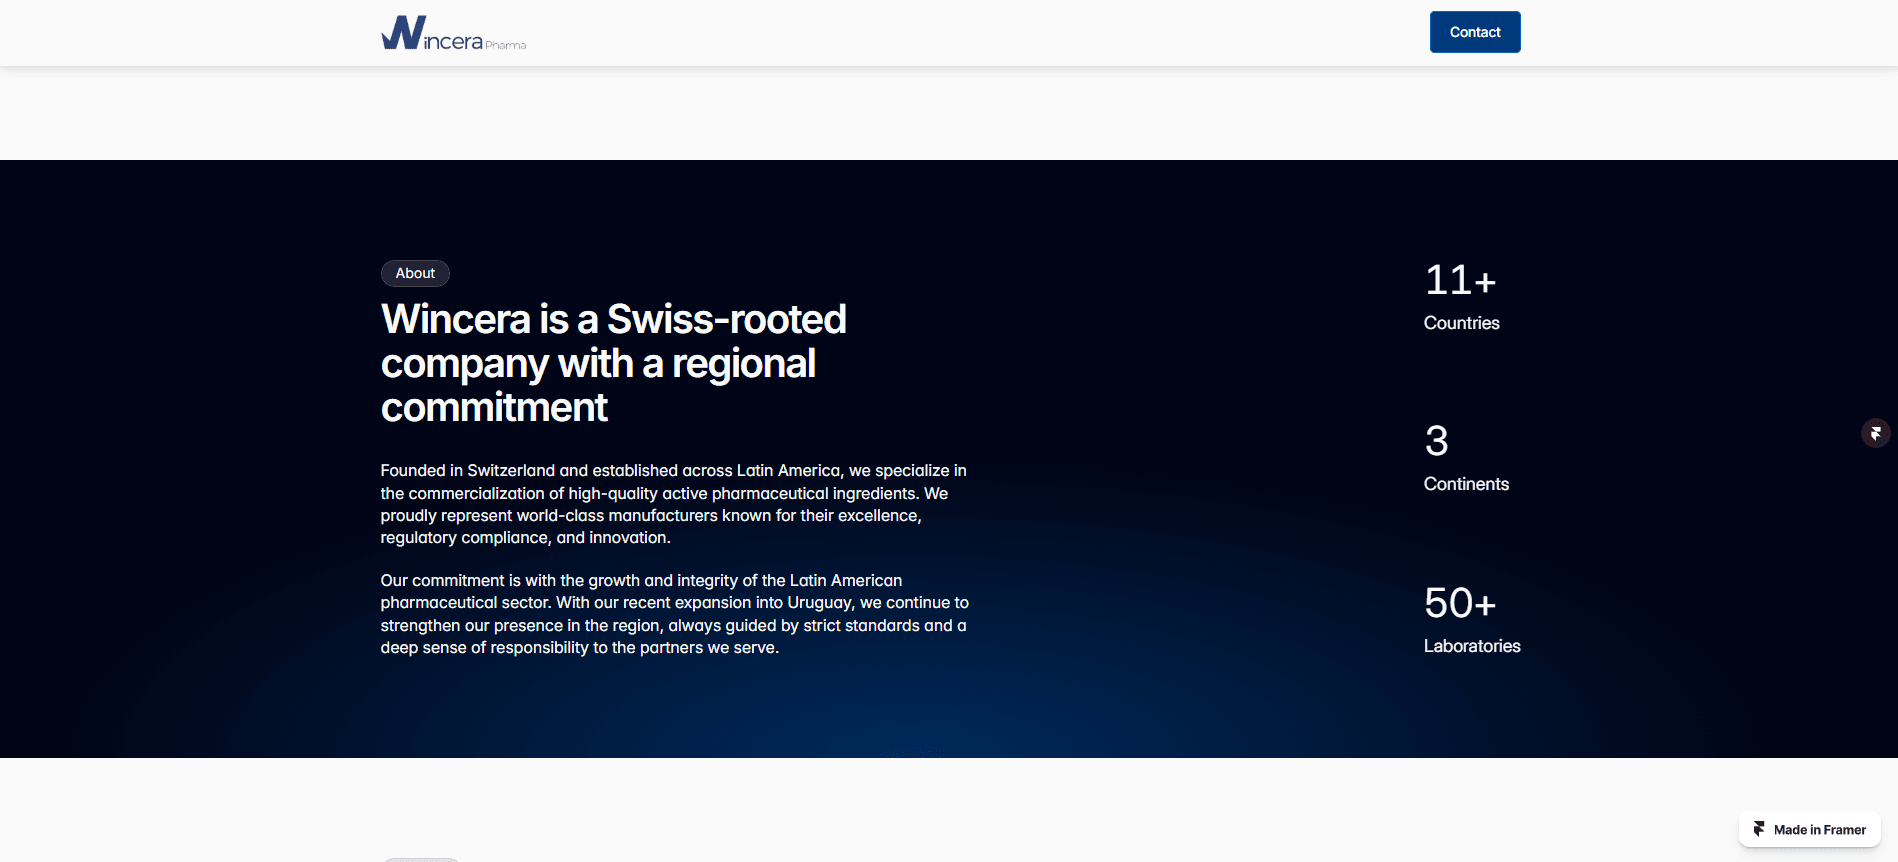Click the 'Laboratories' label
Viewport: 1898px width, 862px height.
[1472, 646]
